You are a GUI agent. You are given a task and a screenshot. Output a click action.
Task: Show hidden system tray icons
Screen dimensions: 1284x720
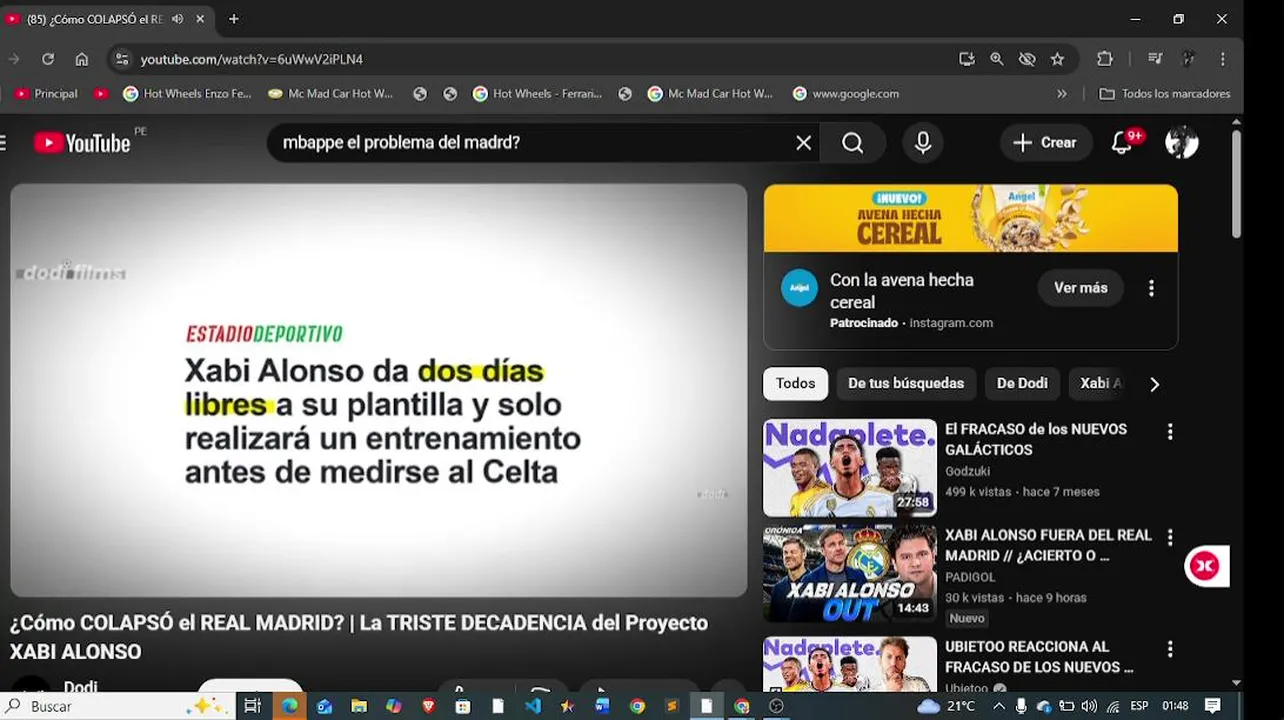(x=998, y=706)
